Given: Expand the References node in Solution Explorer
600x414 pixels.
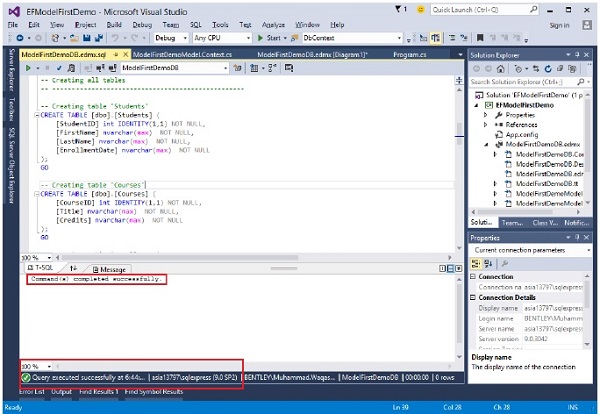Looking at the screenshot, I should click(485, 123).
